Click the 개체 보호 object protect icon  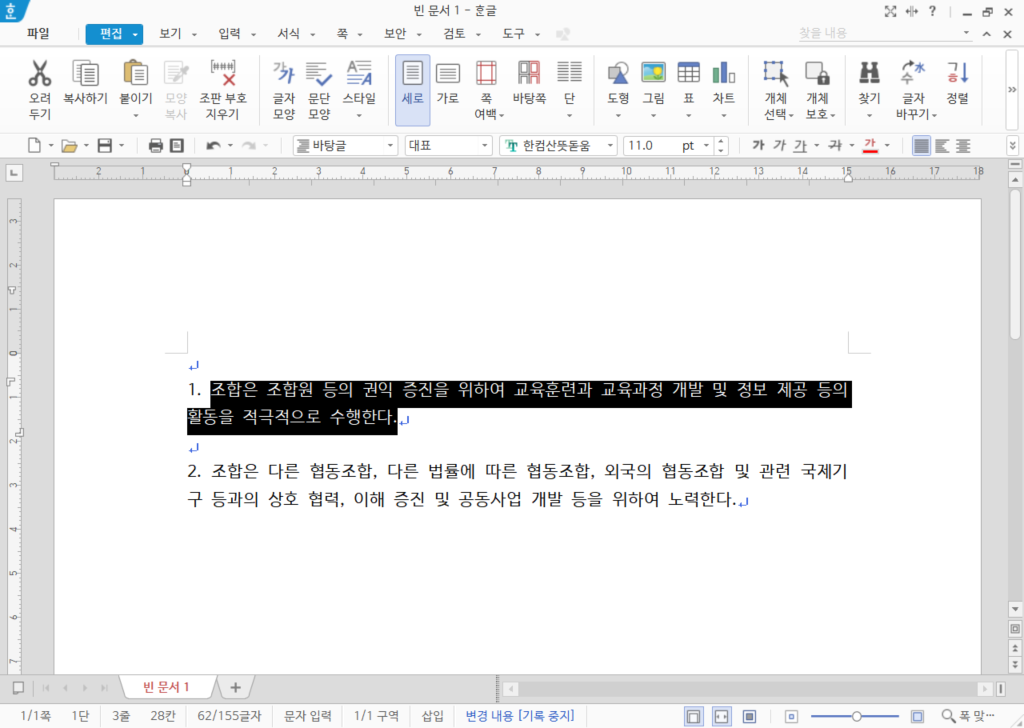click(817, 74)
